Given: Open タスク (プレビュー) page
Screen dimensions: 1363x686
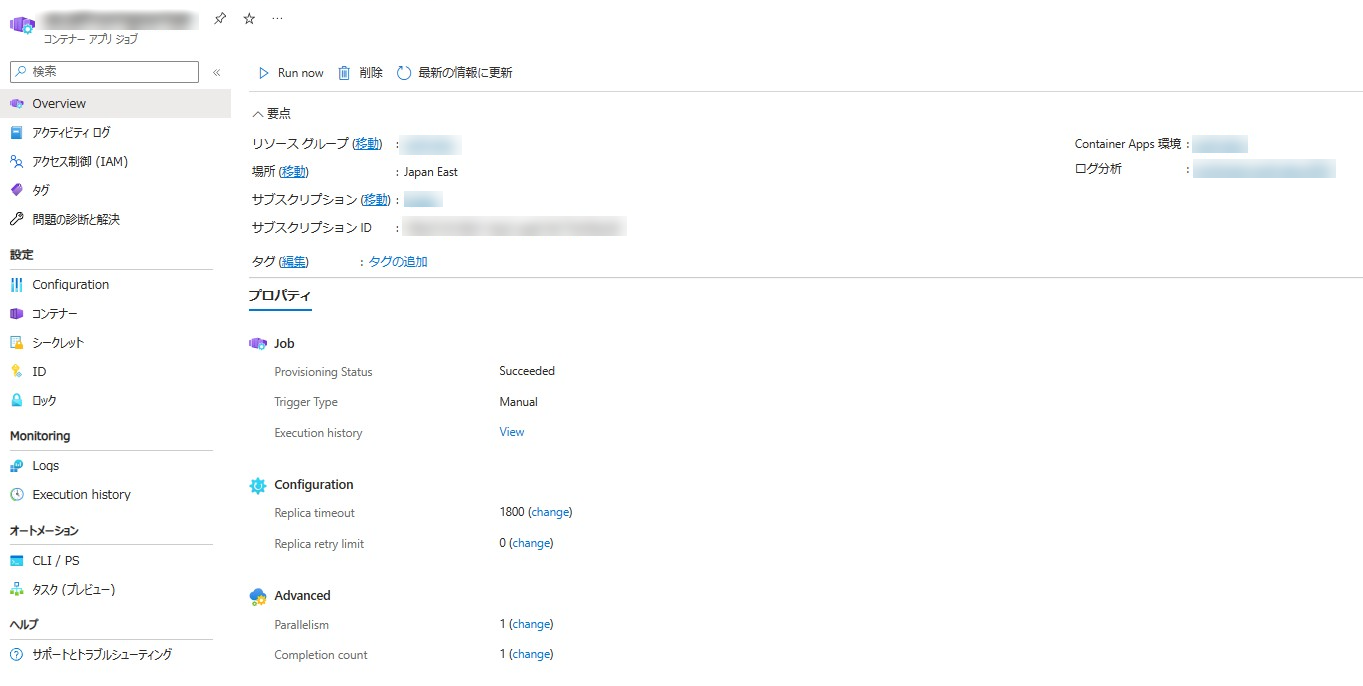Looking at the screenshot, I should tap(71, 589).
